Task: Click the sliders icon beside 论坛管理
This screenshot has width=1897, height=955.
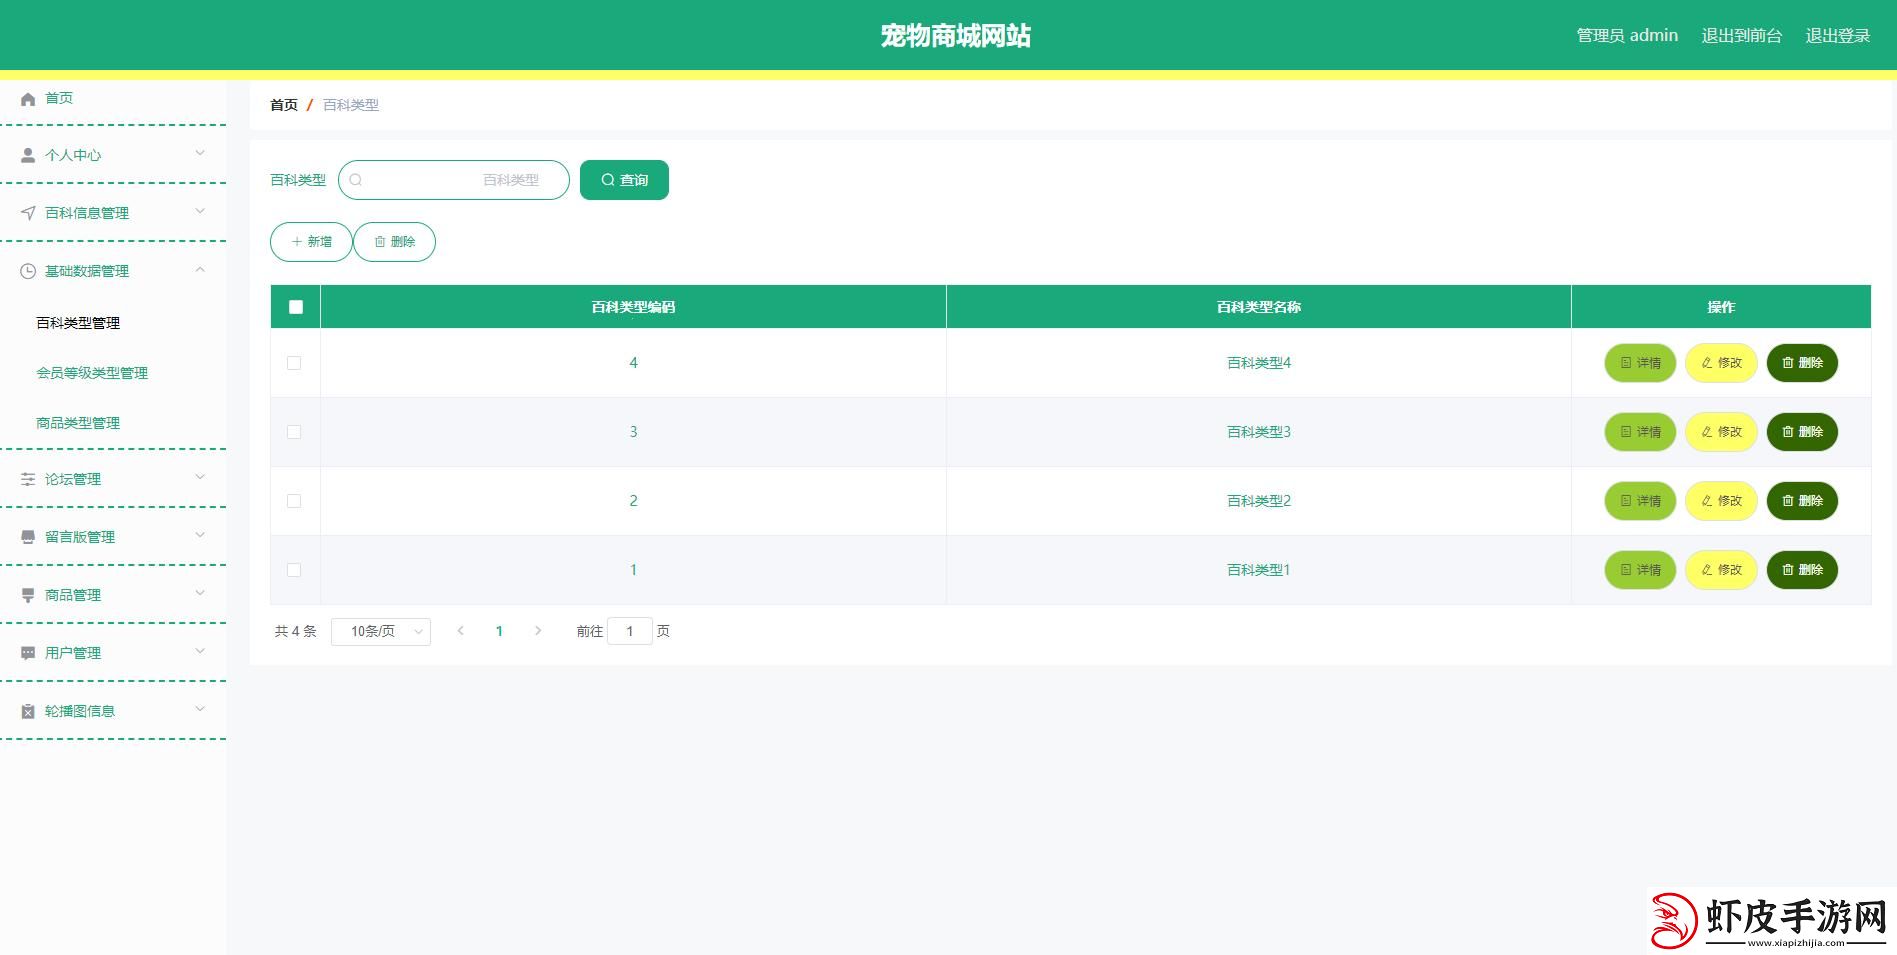Action: [28, 479]
